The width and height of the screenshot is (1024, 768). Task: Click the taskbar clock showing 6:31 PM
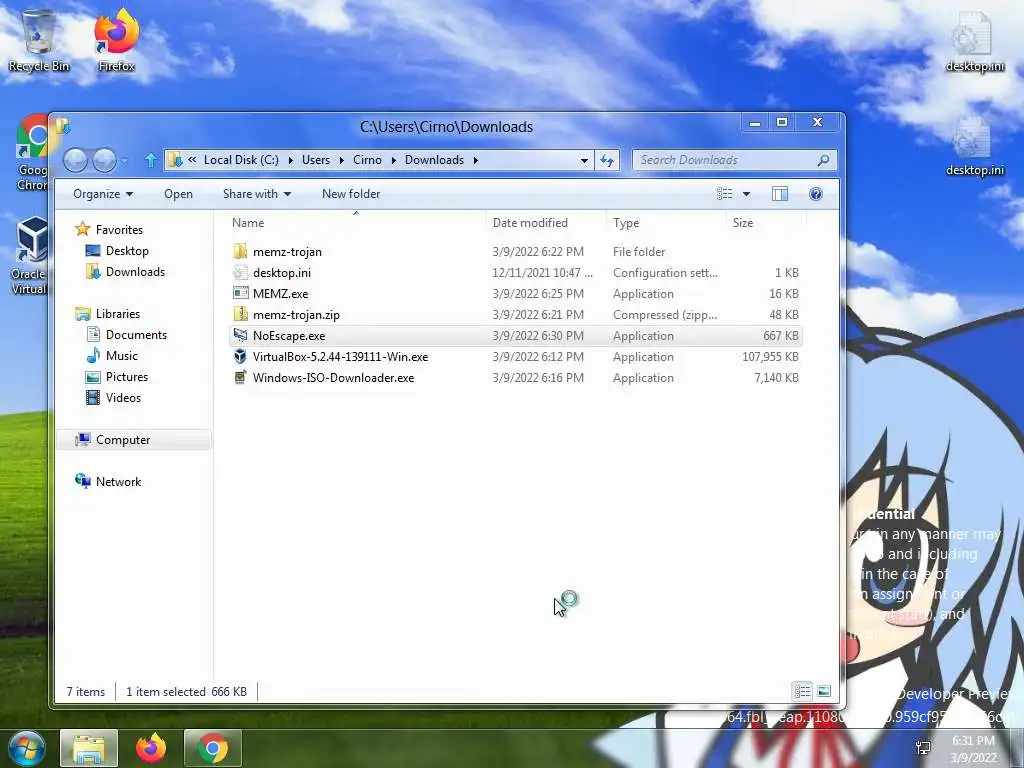[x=973, y=749]
